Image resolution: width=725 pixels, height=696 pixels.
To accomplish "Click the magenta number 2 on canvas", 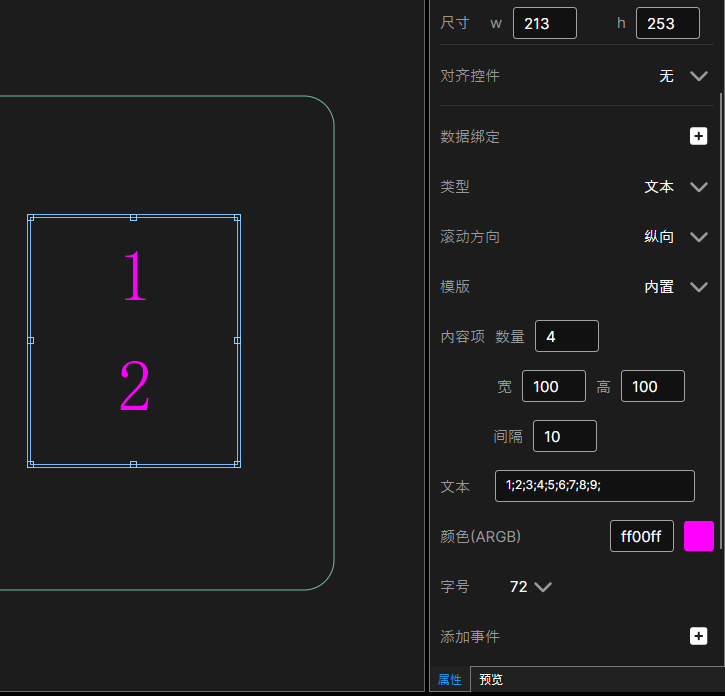I will coord(135,386).
